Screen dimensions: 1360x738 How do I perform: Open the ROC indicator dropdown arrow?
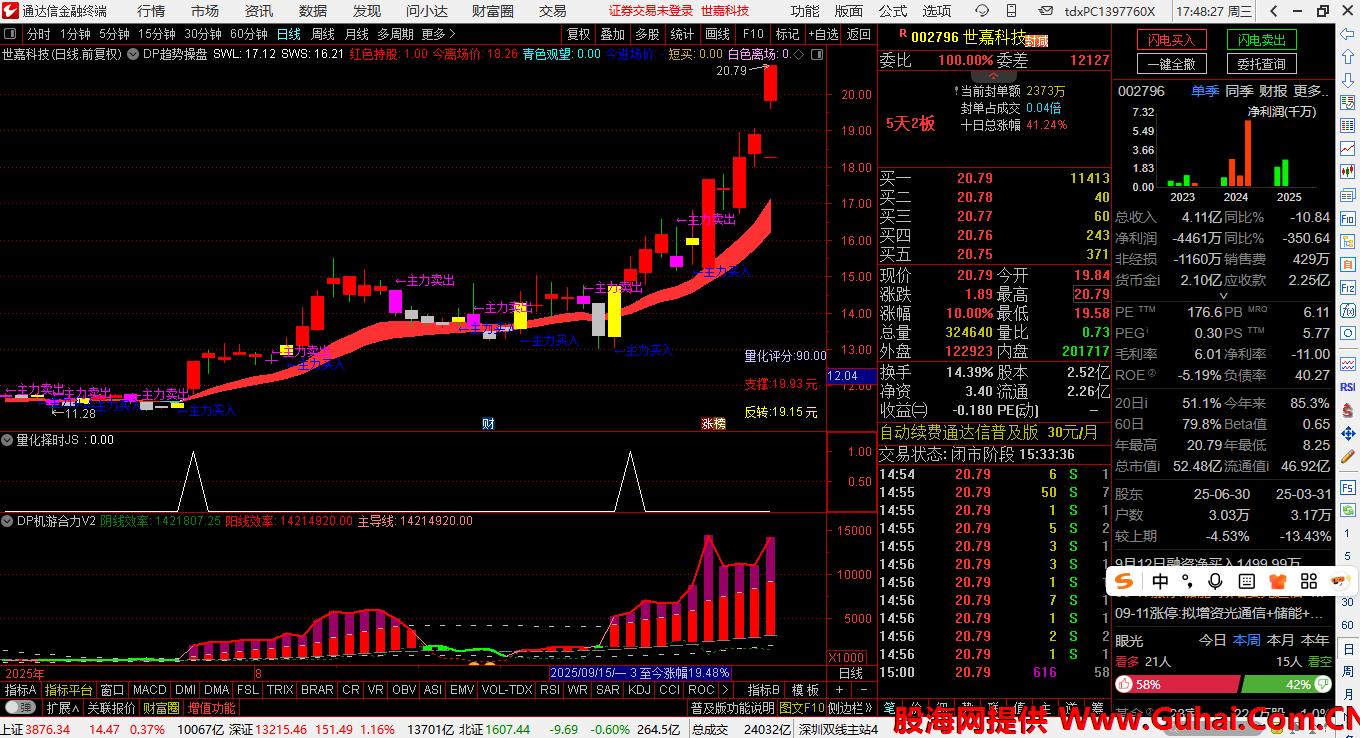[723, 690]
